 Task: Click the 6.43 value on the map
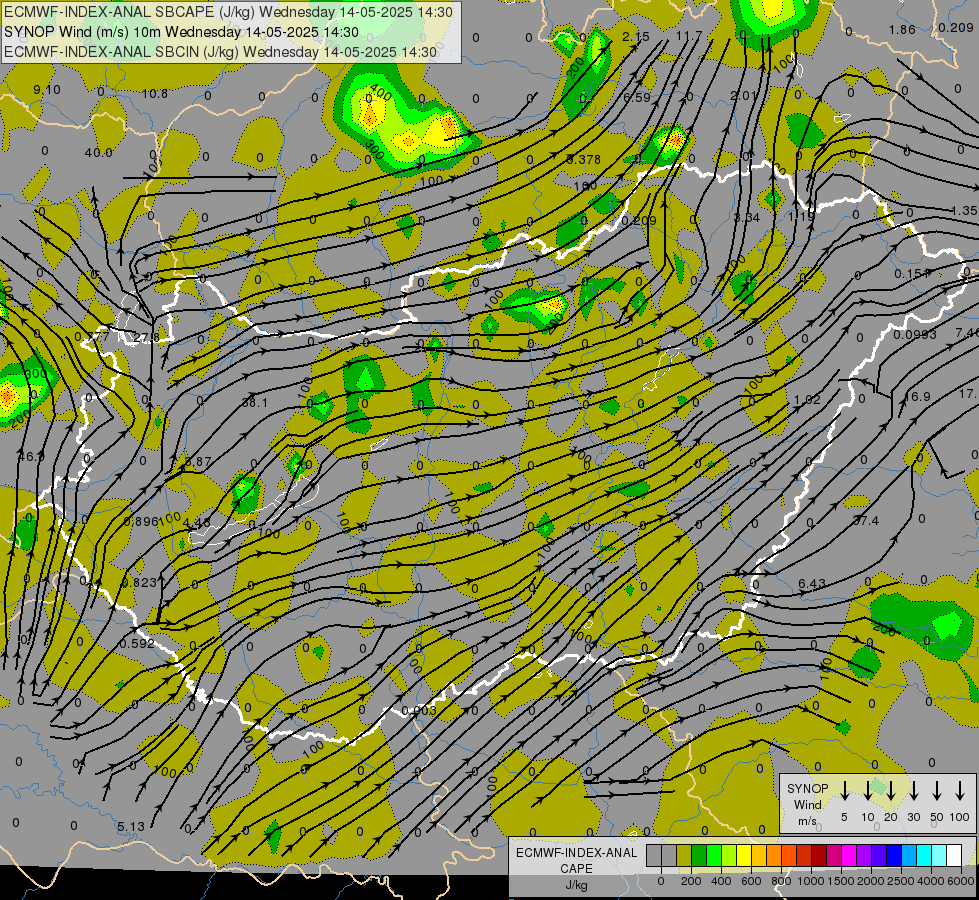coord(812,583)
